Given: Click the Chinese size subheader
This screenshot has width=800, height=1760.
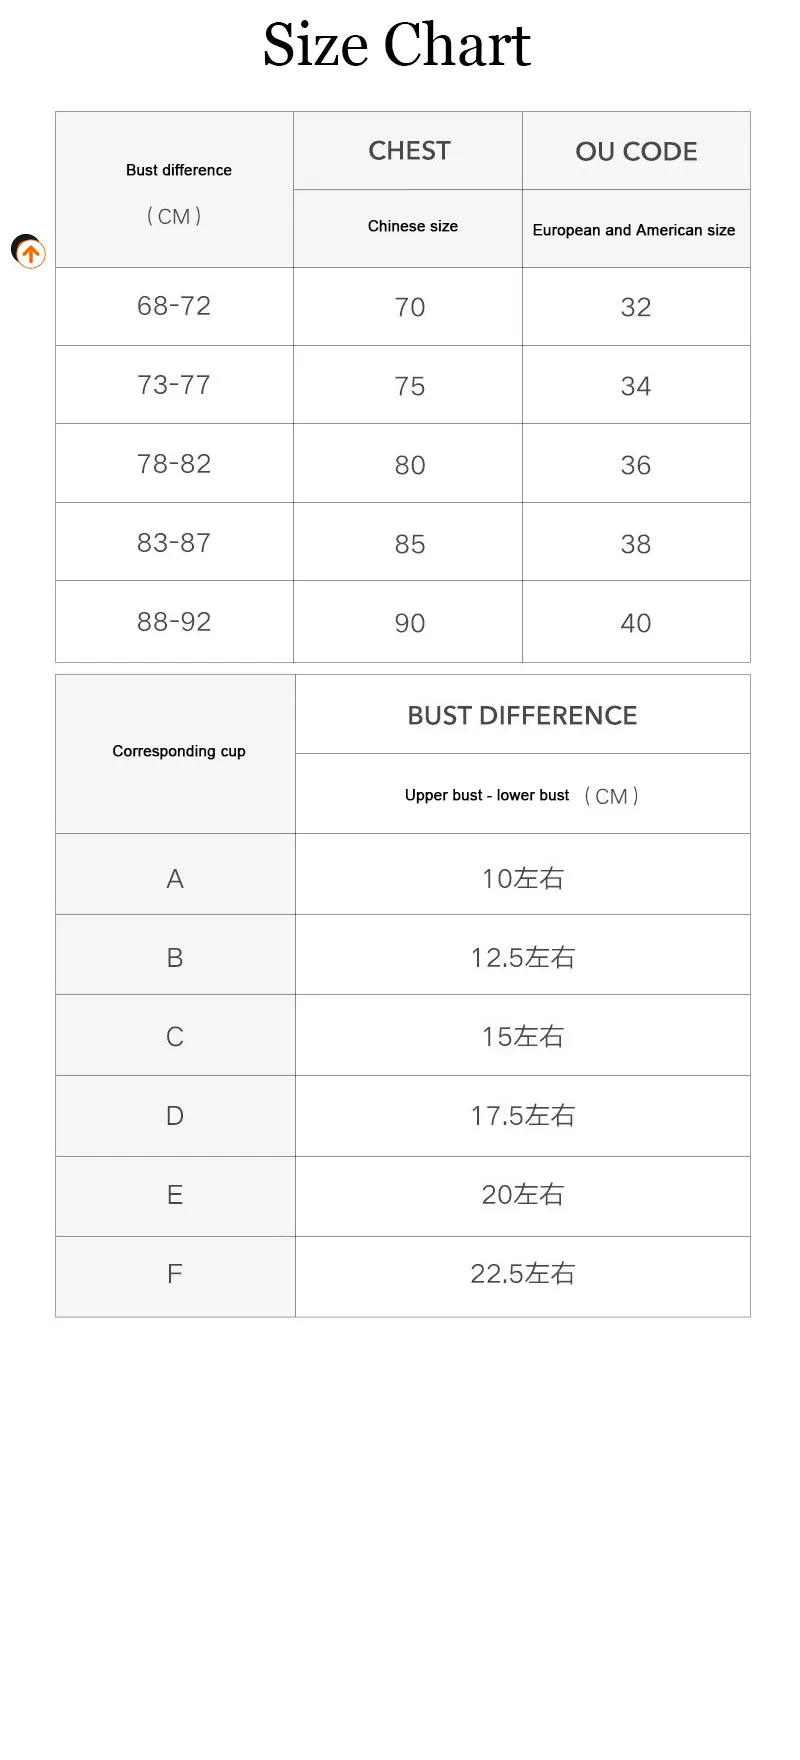Looking at the screenshot, I should pyautogui.click(x=412, y=226).
